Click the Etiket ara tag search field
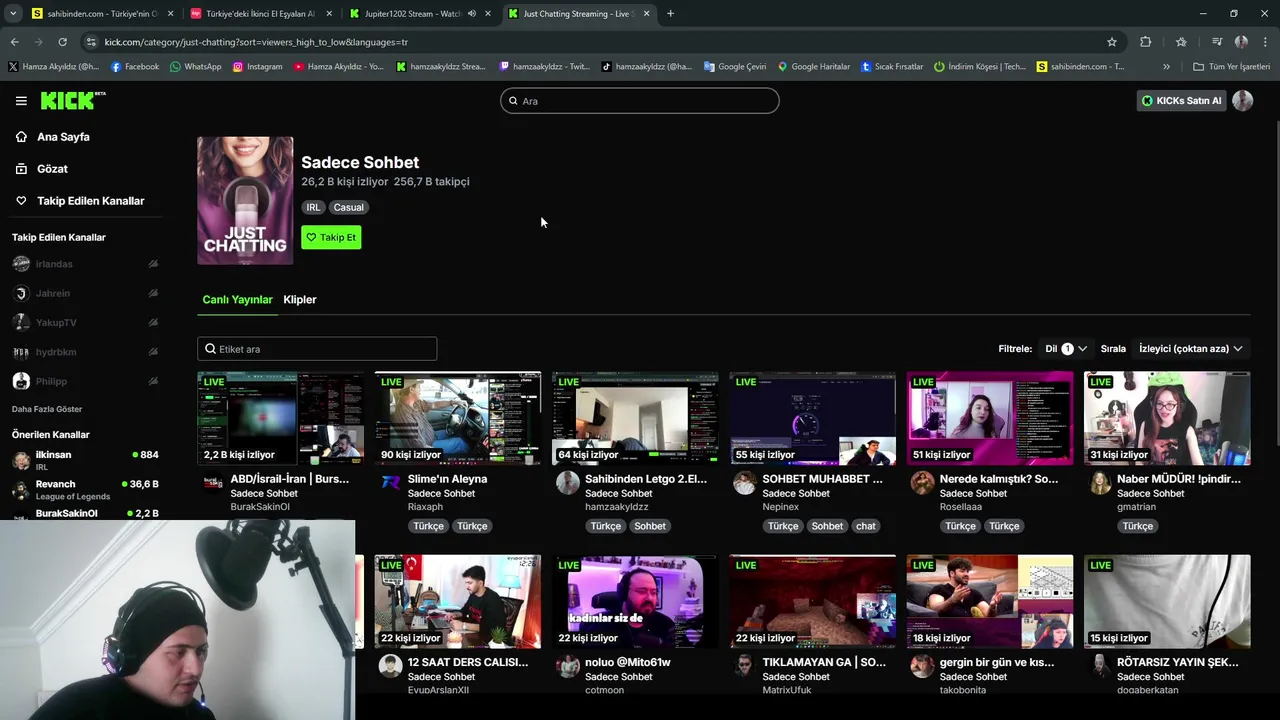This screenshot has width=1280, height=720. [317, 349]
